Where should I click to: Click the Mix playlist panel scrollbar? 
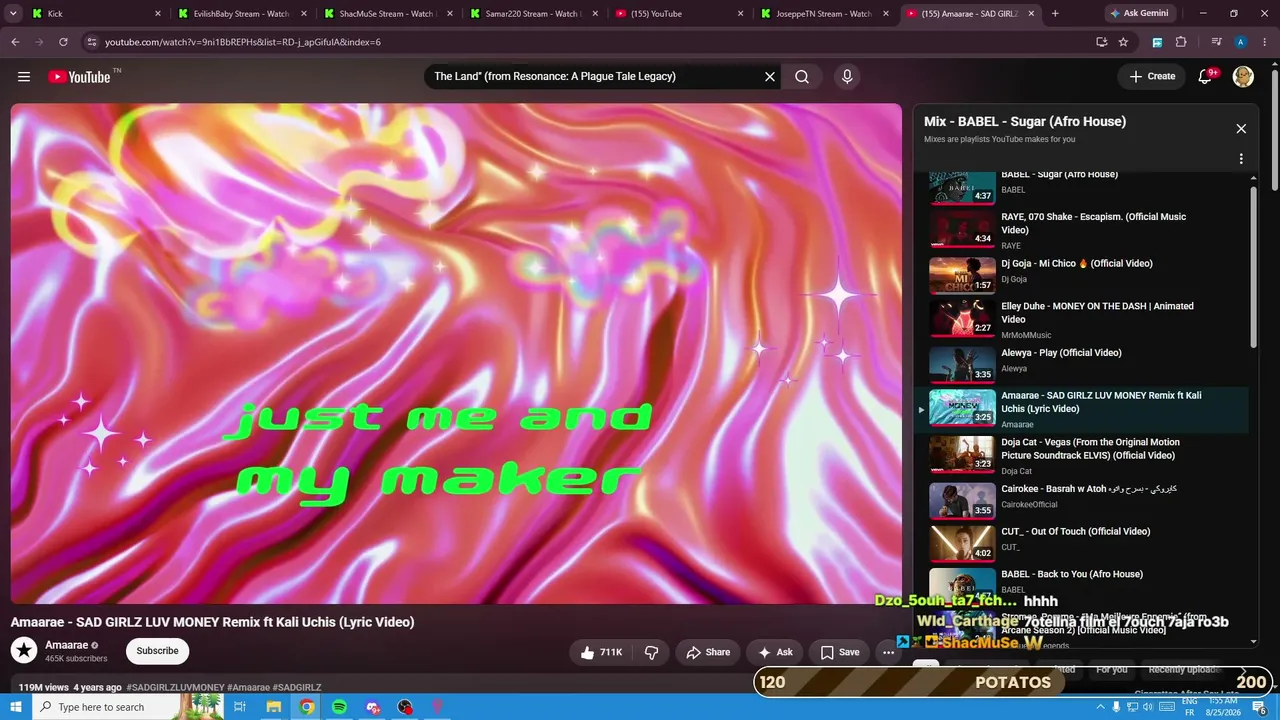1254,265
